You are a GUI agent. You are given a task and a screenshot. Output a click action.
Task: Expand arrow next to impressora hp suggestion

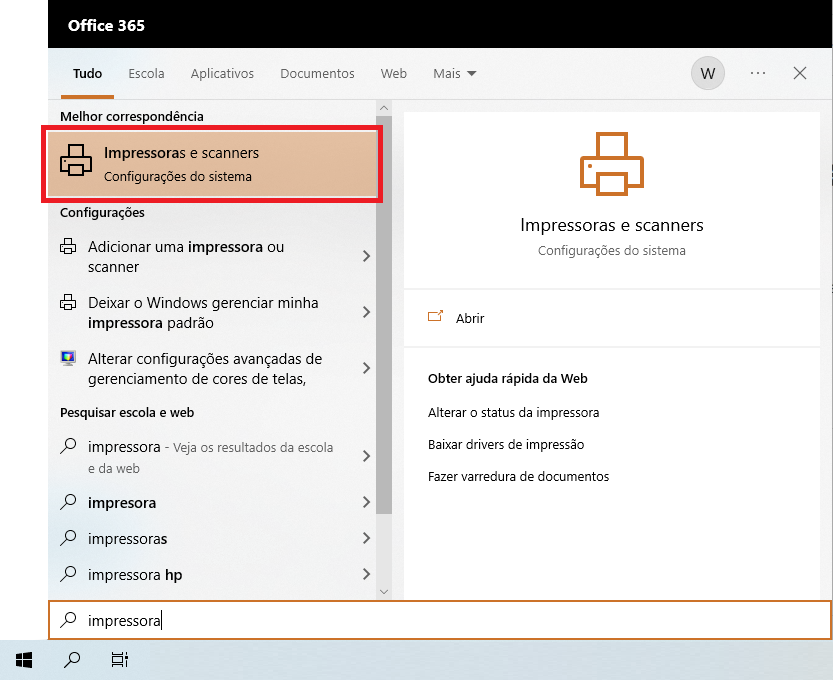pyautogui.click(x=366, y=575)
